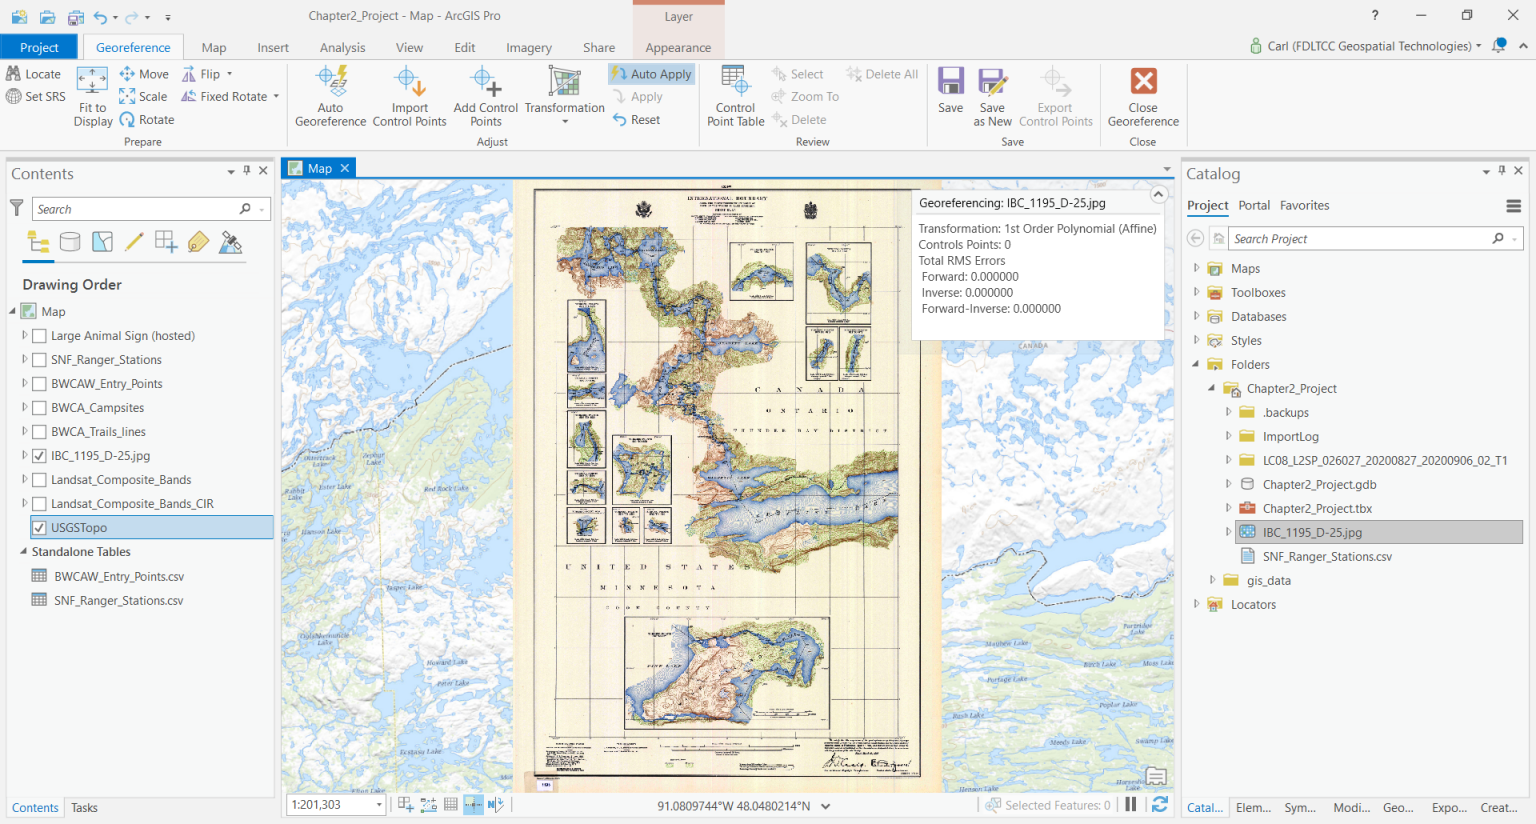
Task: Toggle Auto Apply in the Adjust group
Action: pos(651,73)
